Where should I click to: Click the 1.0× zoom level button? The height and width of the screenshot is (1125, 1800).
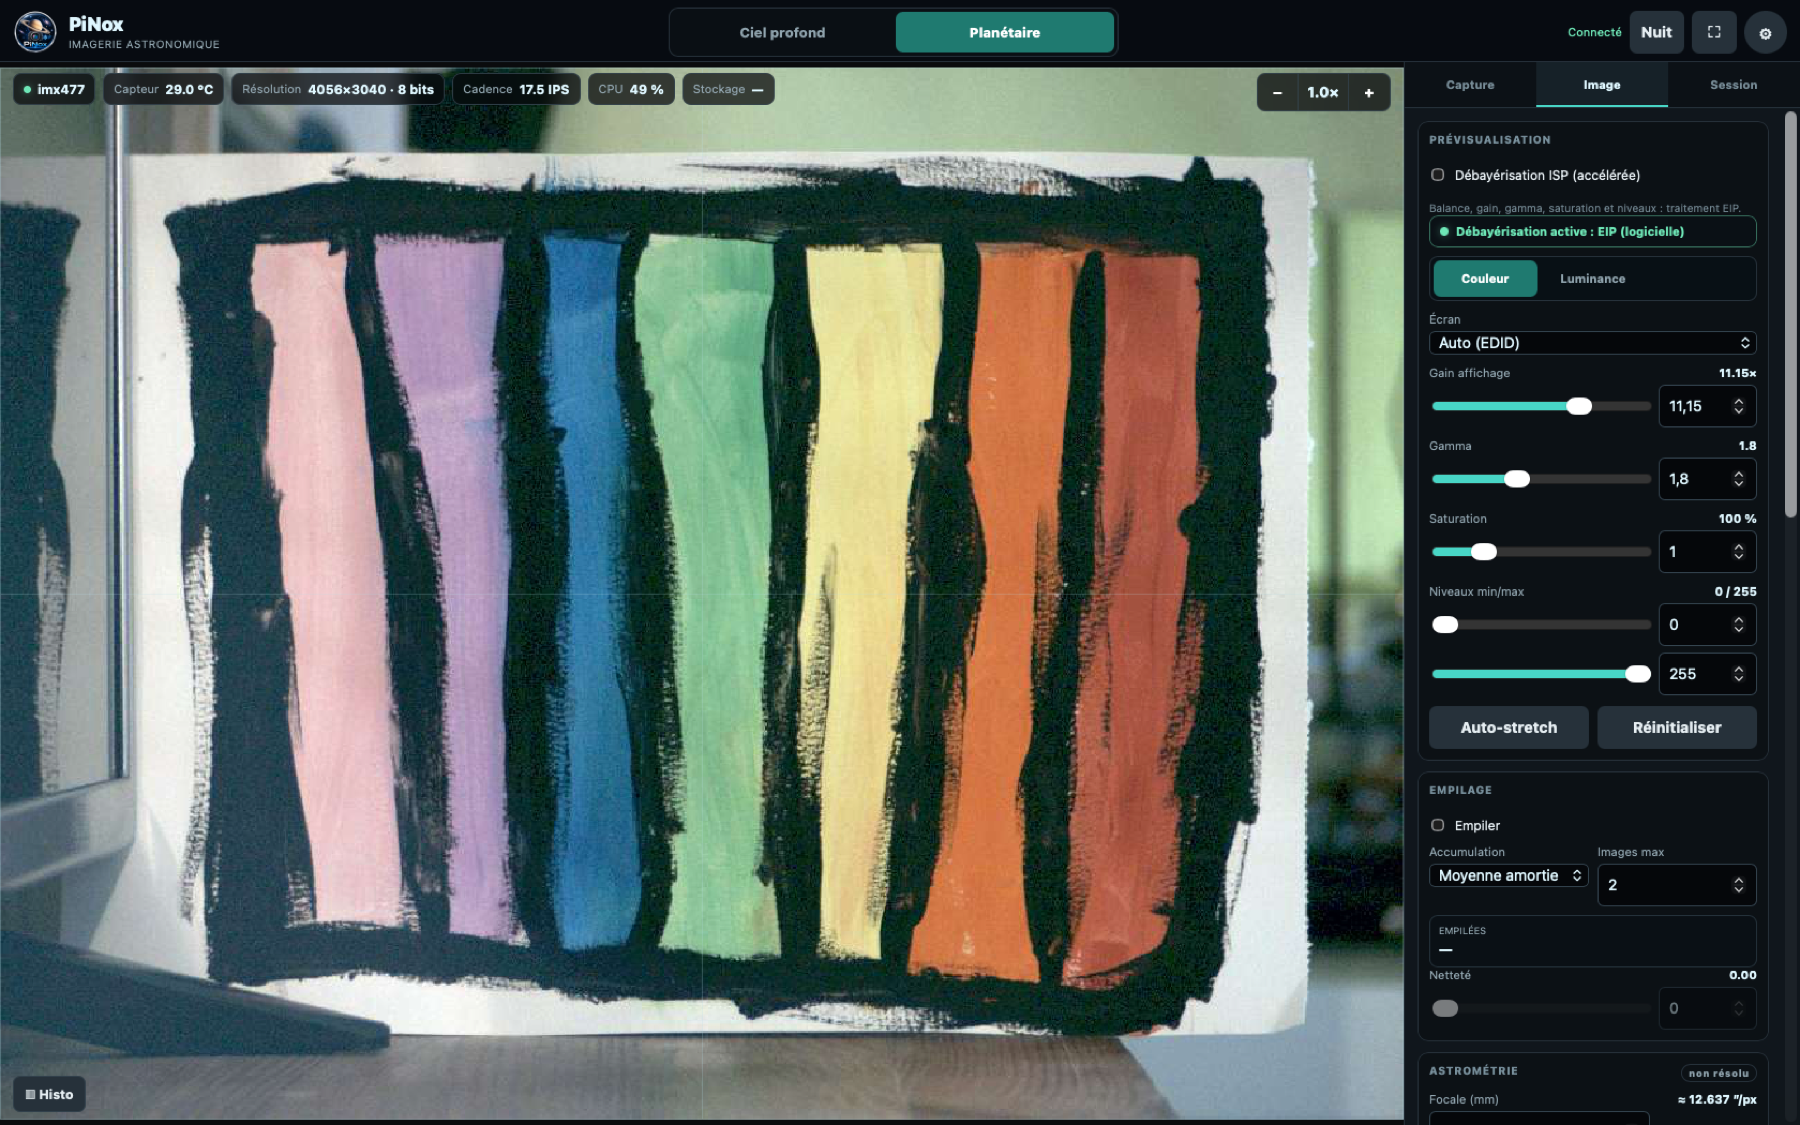pyautogui.click(x=1322, y=92)
